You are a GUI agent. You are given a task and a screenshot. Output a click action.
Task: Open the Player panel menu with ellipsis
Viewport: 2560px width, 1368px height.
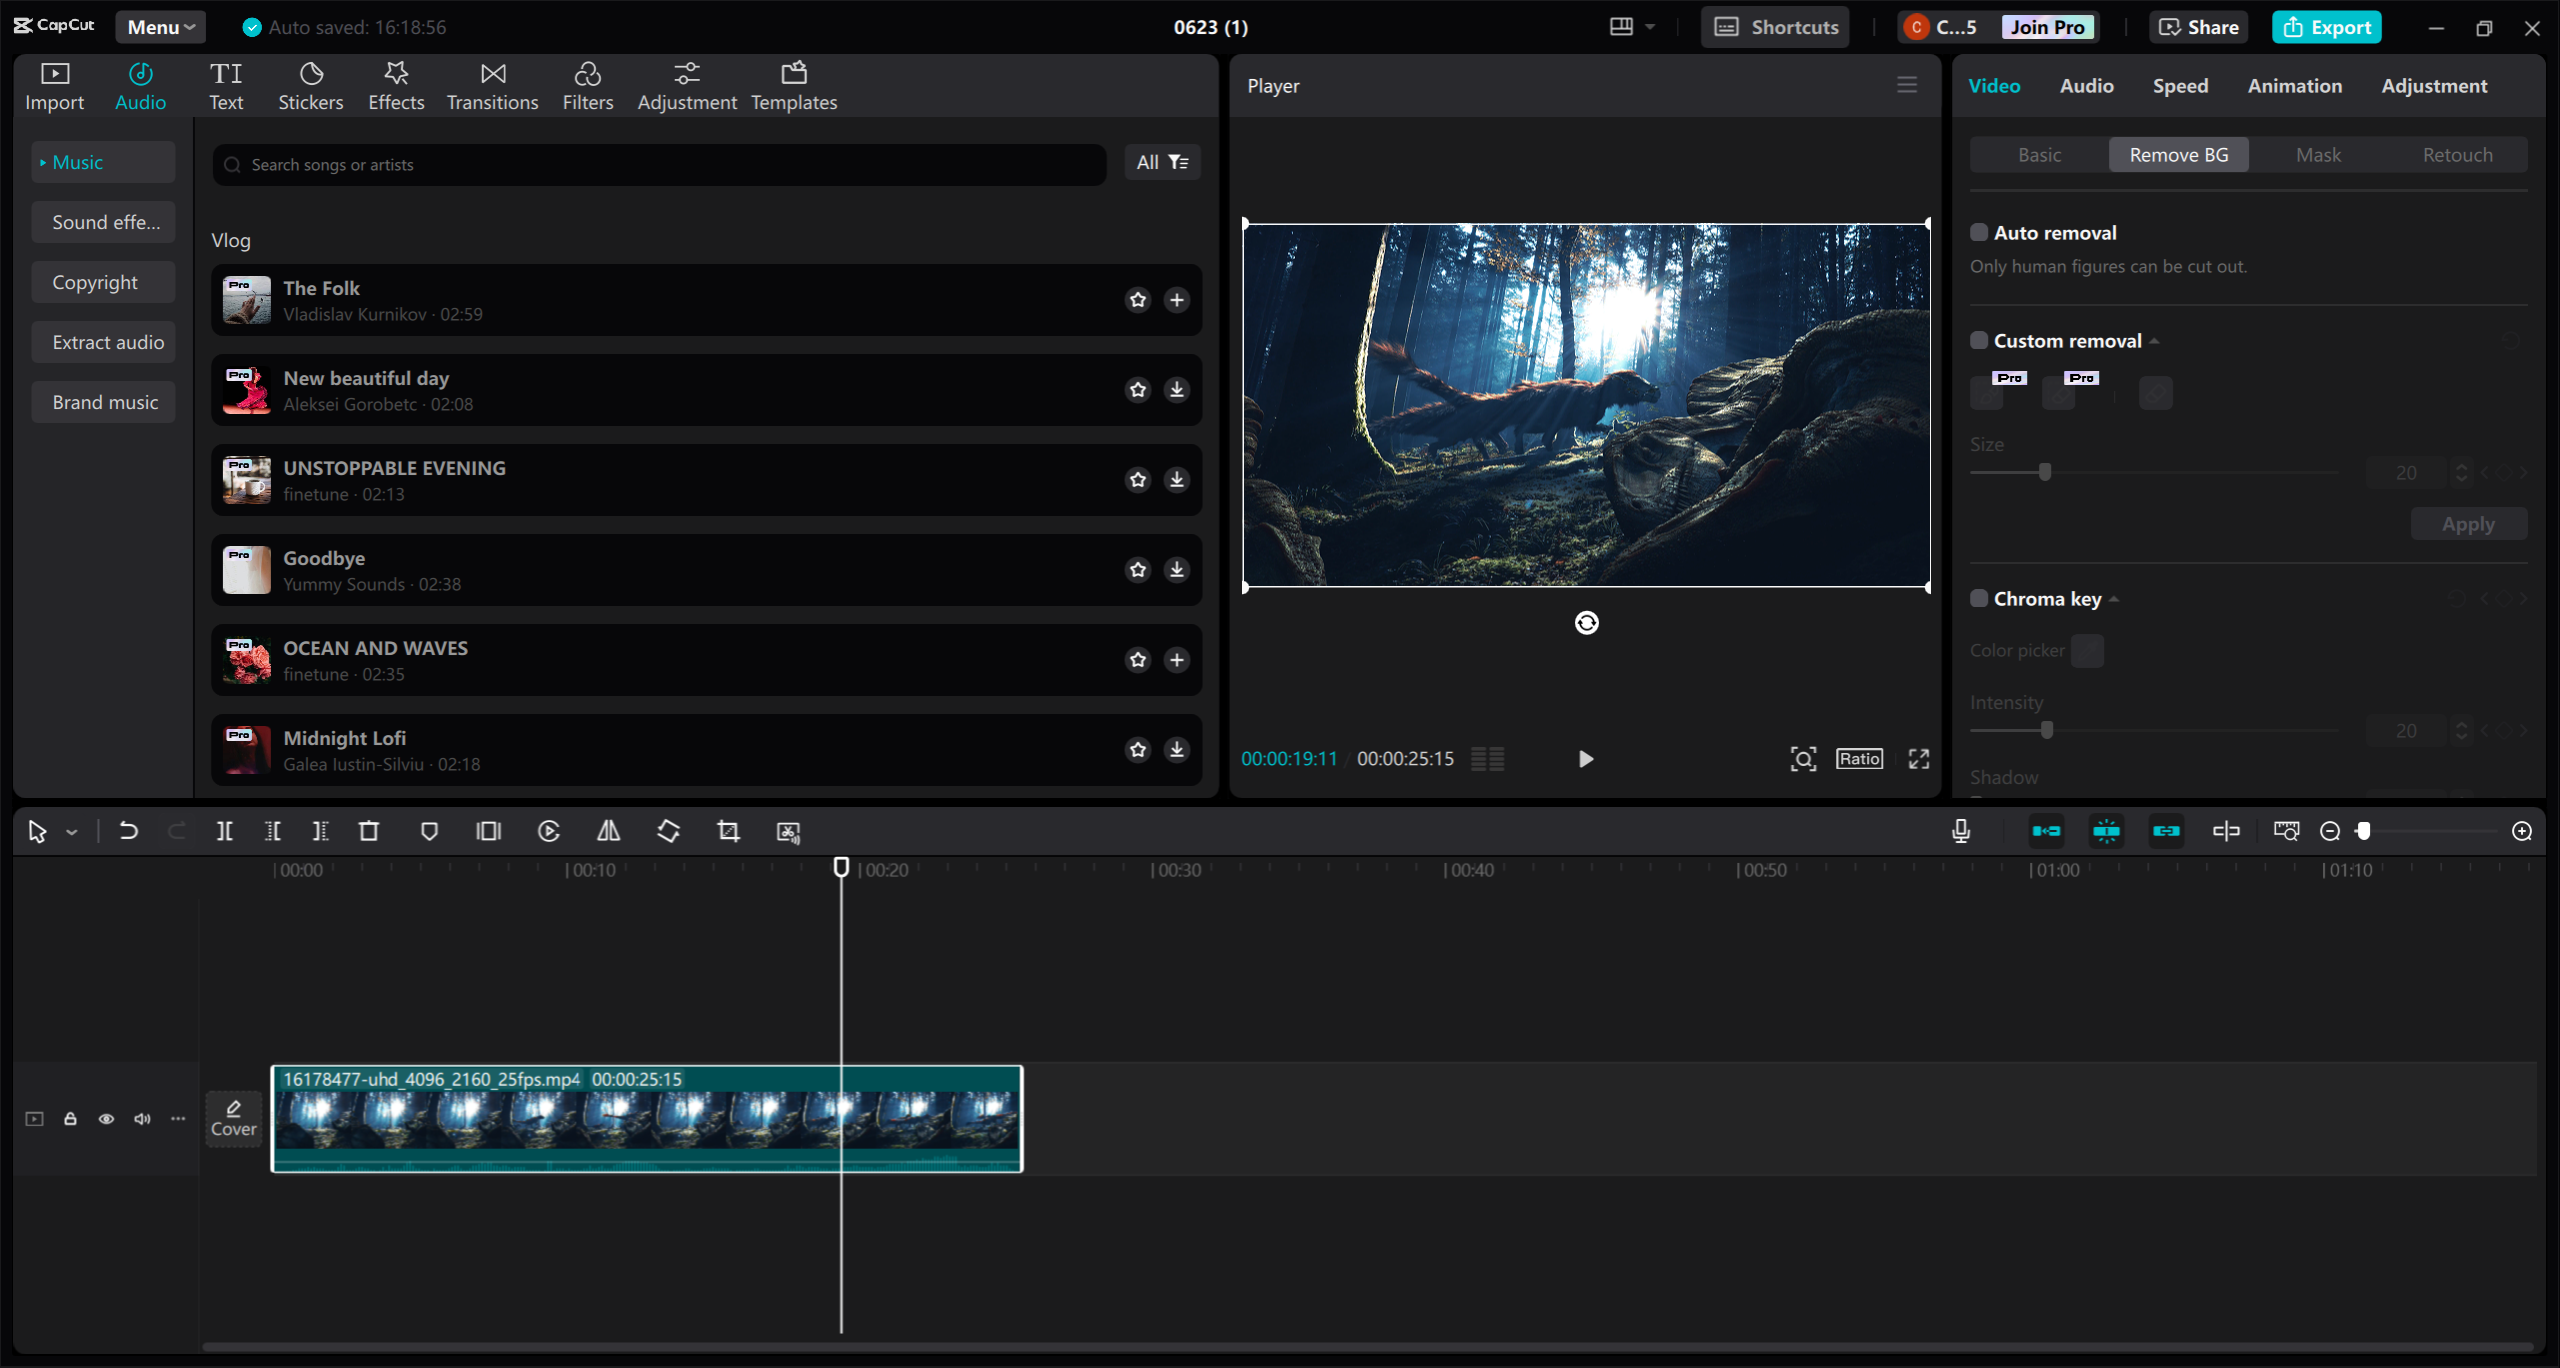(1908, 85)
